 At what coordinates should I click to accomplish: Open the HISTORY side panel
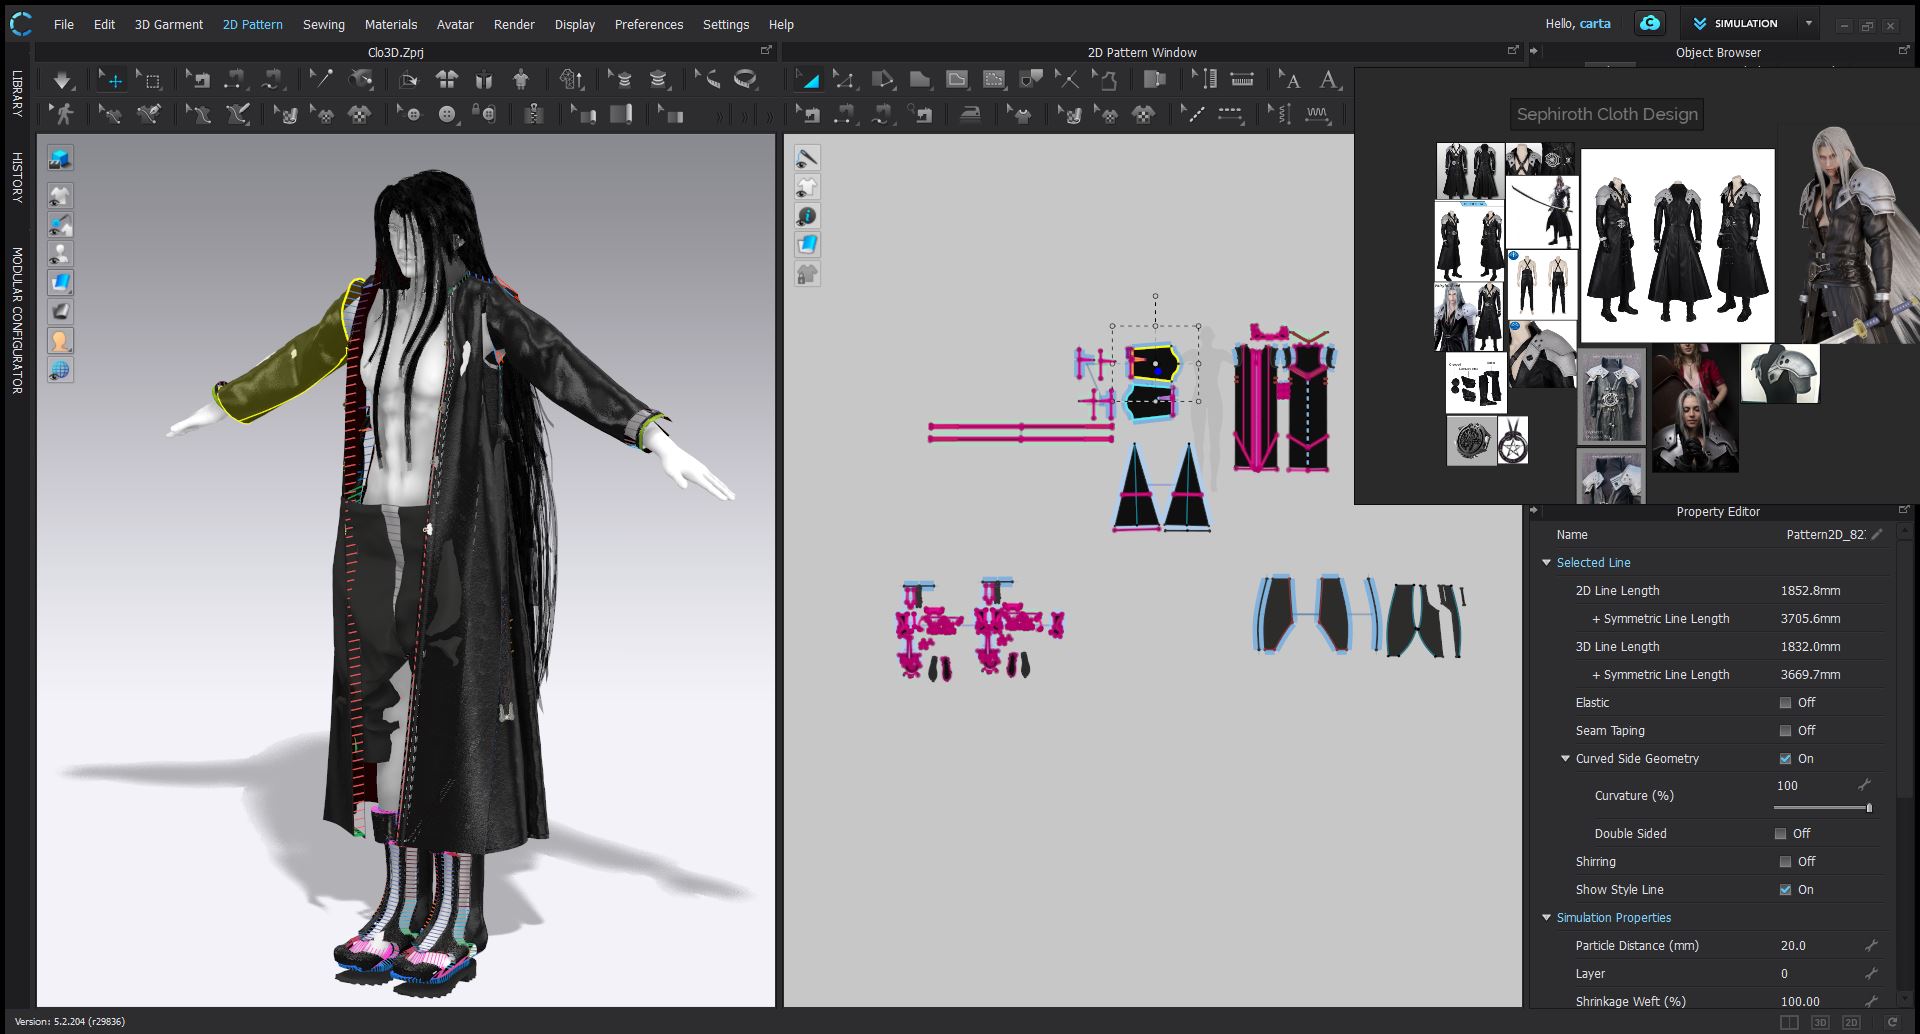tap(17, 178)
